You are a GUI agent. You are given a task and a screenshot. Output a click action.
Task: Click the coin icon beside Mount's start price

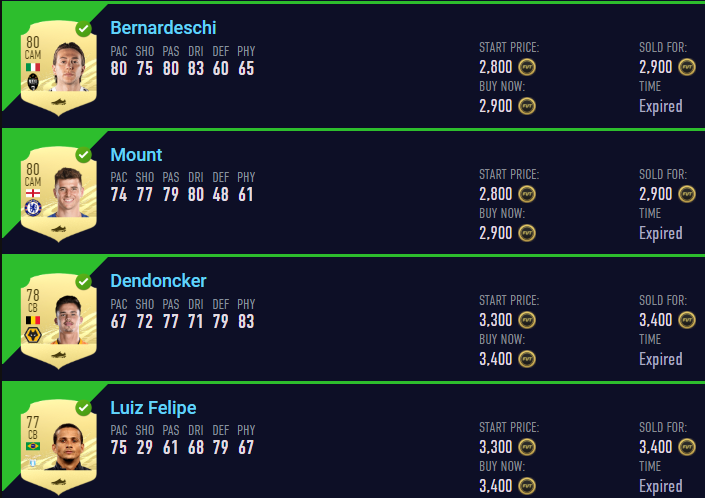pyautogui.click(x=527, y=194)
